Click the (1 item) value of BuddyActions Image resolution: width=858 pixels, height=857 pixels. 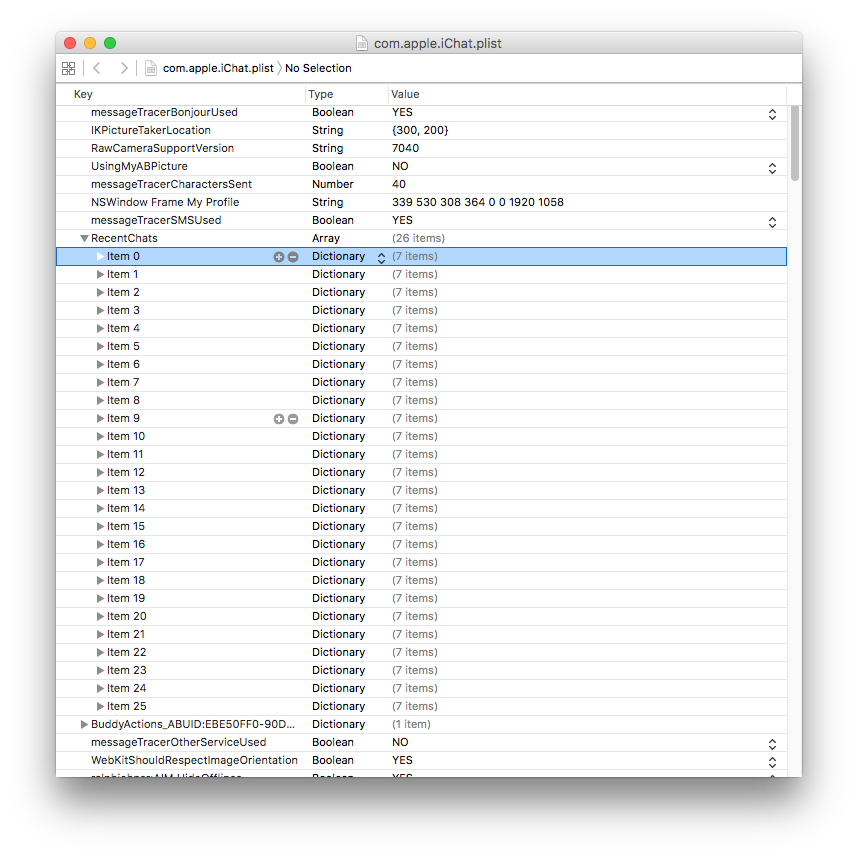[411, 725]
